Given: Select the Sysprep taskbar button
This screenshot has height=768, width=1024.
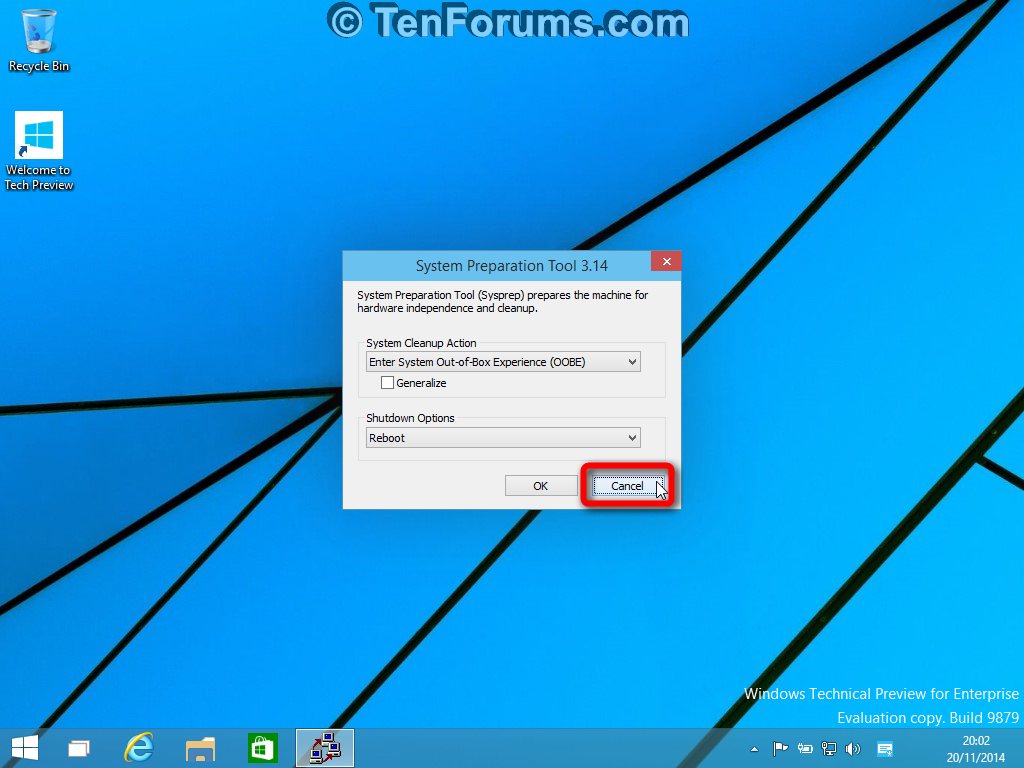Looking at the screenshot, I should coord(325,748).
